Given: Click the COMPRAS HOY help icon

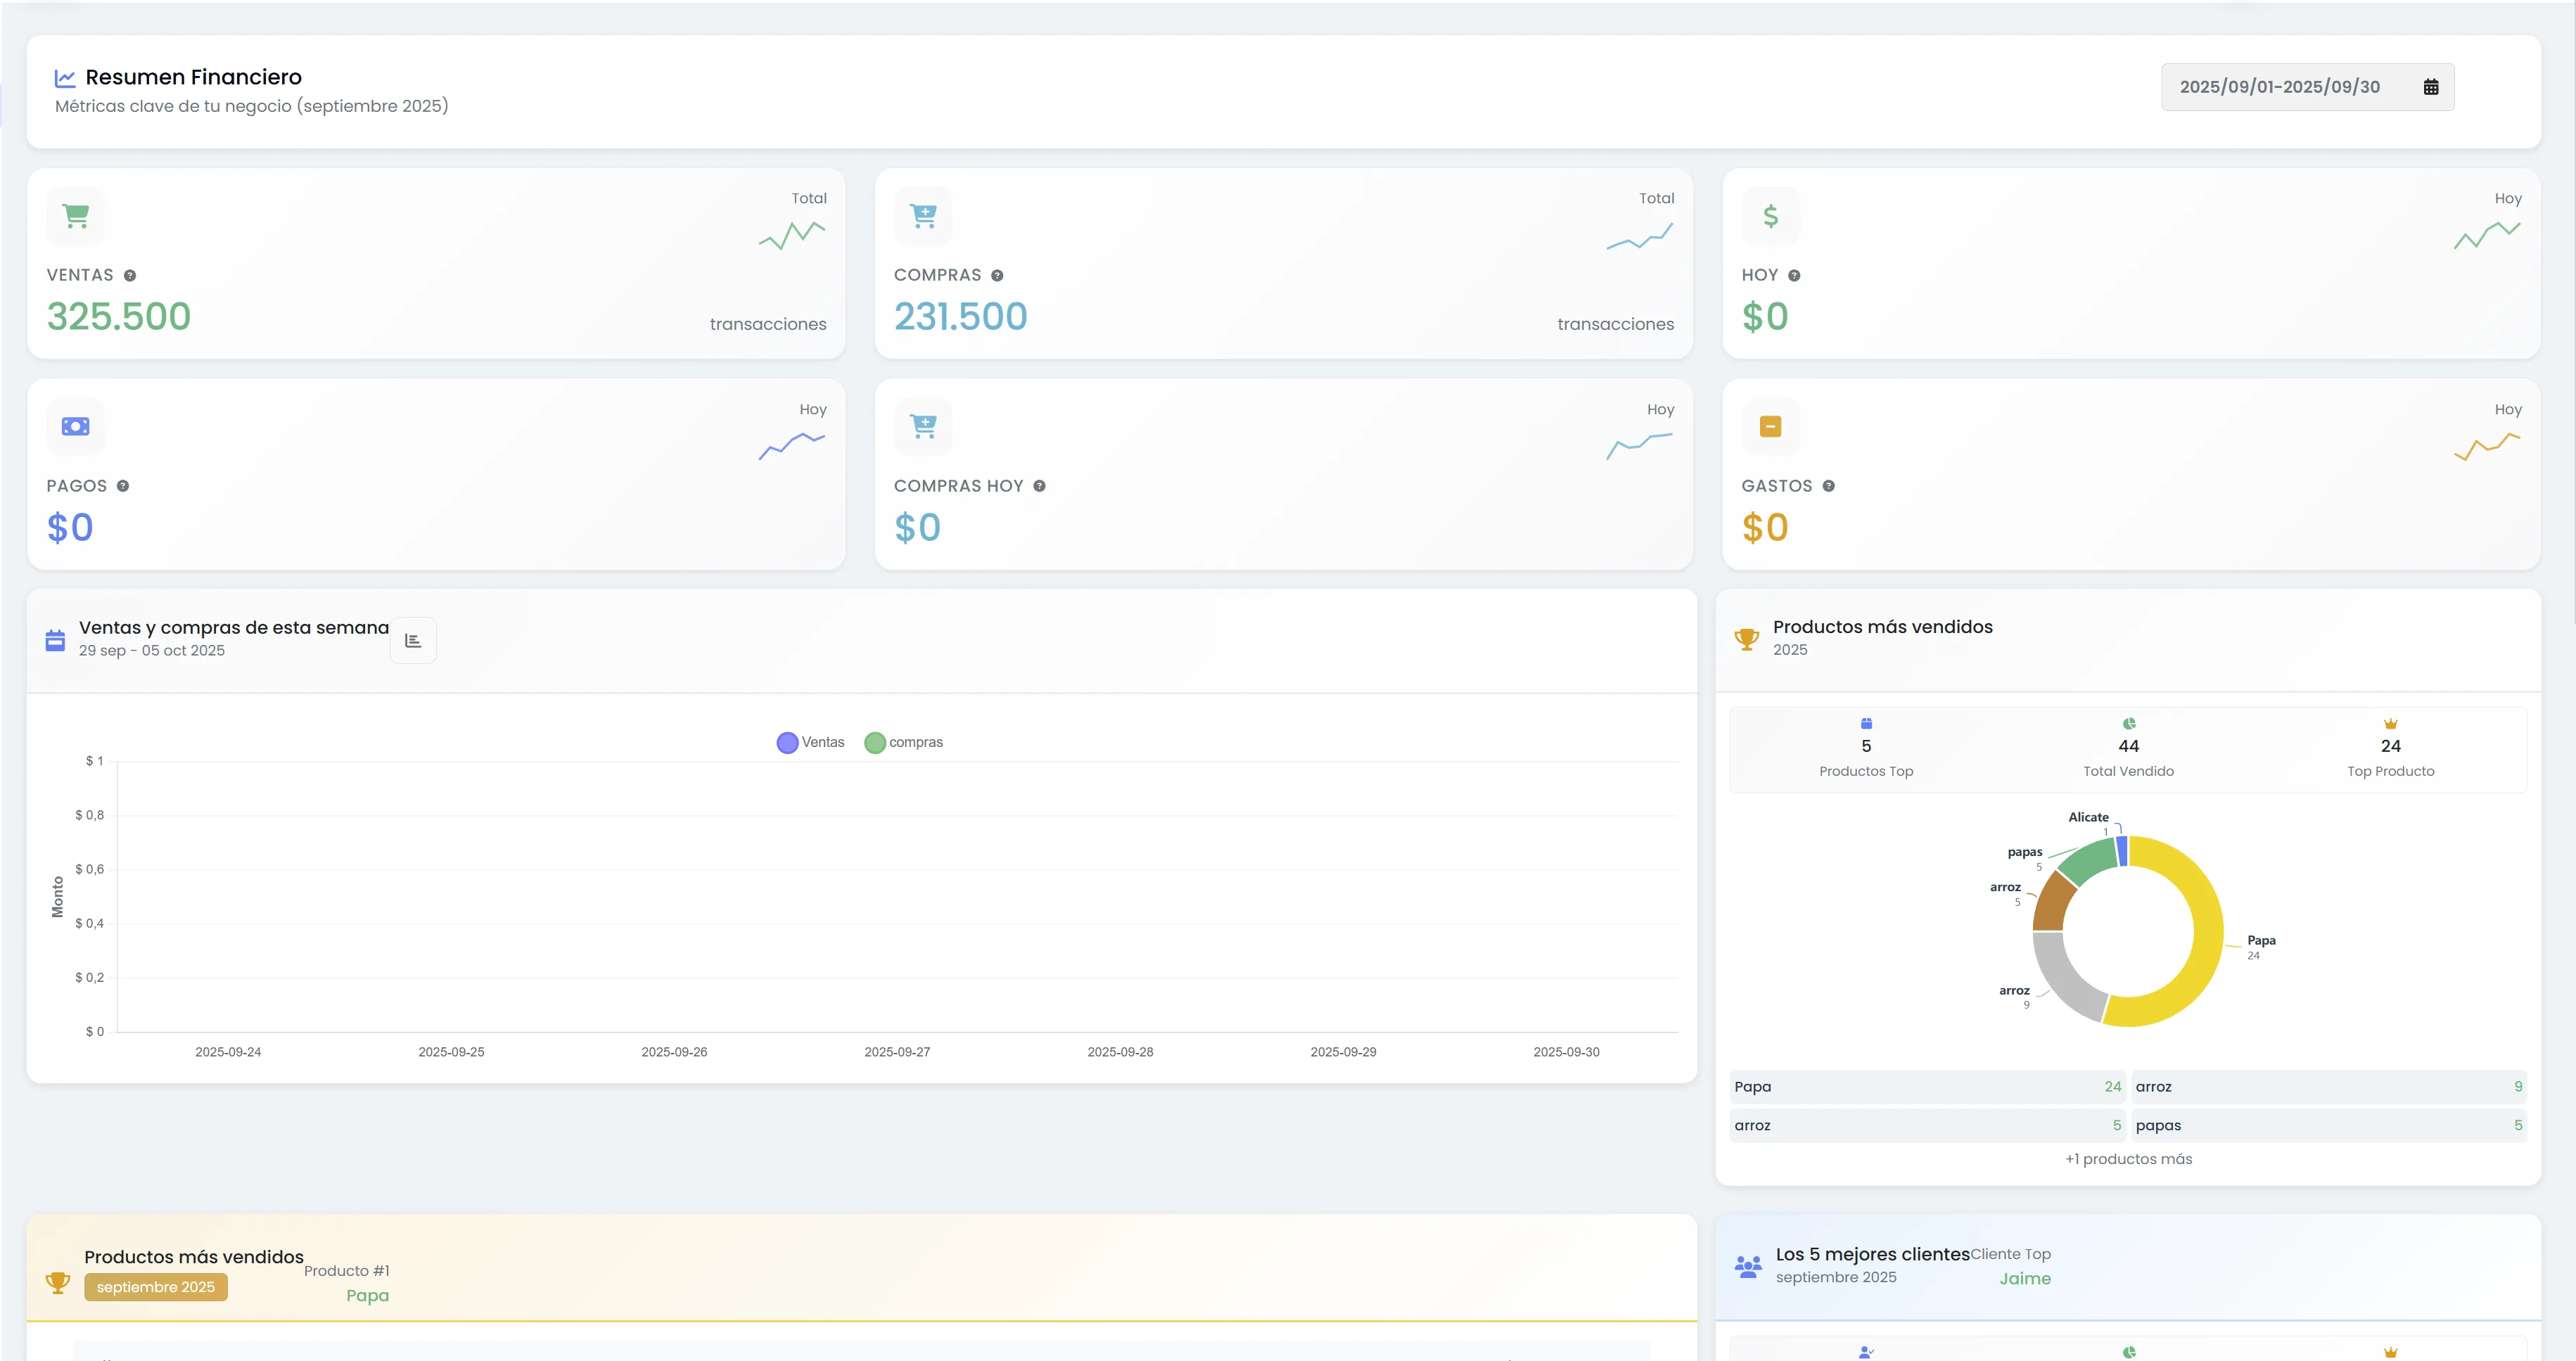Looking at the screenshot, I should [1039, 486].
